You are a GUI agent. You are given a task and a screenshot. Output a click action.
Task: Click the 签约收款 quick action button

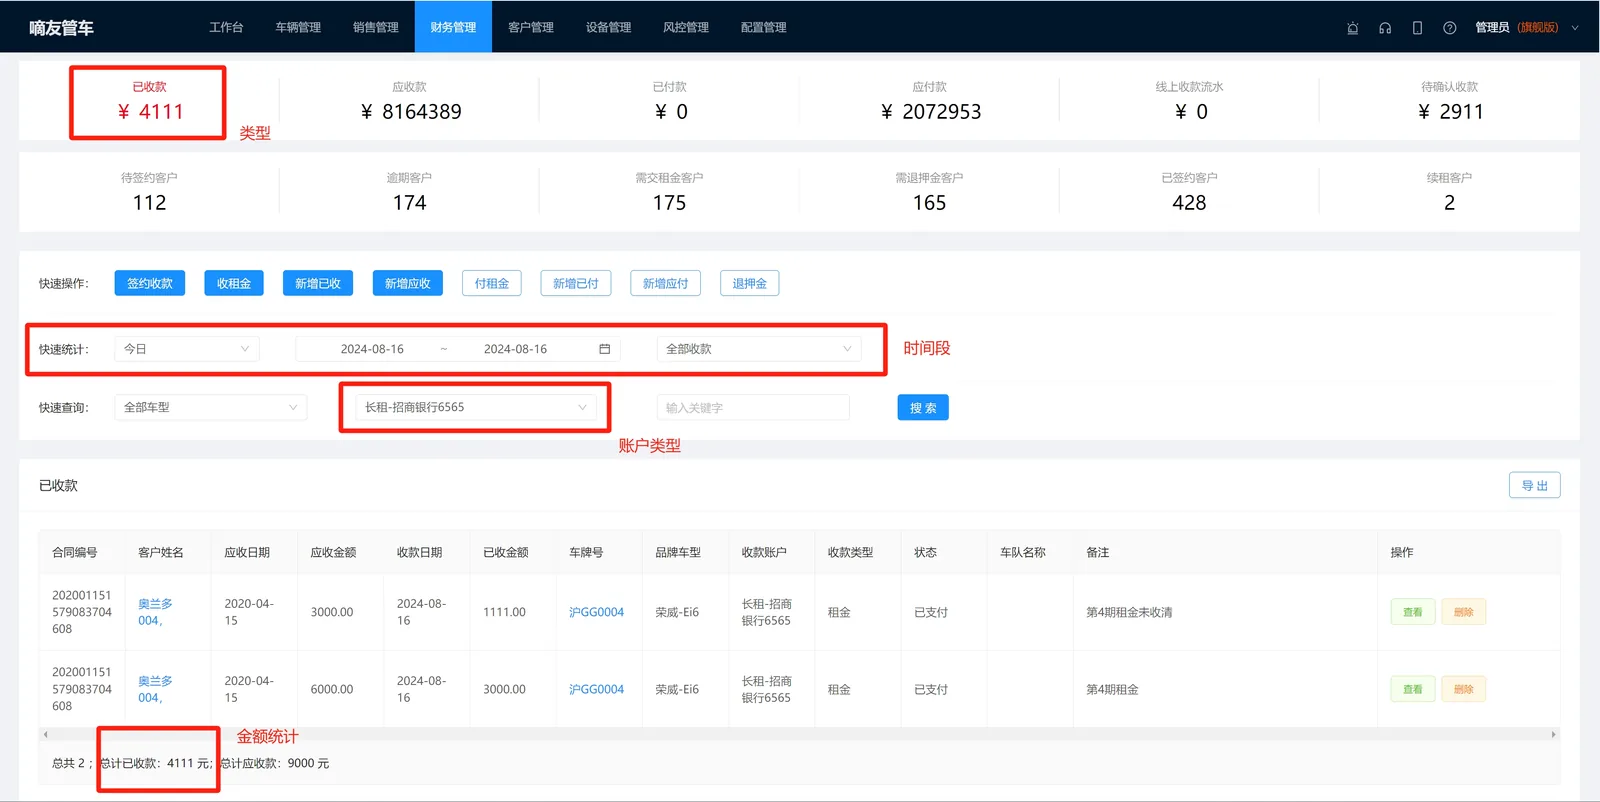150,283
